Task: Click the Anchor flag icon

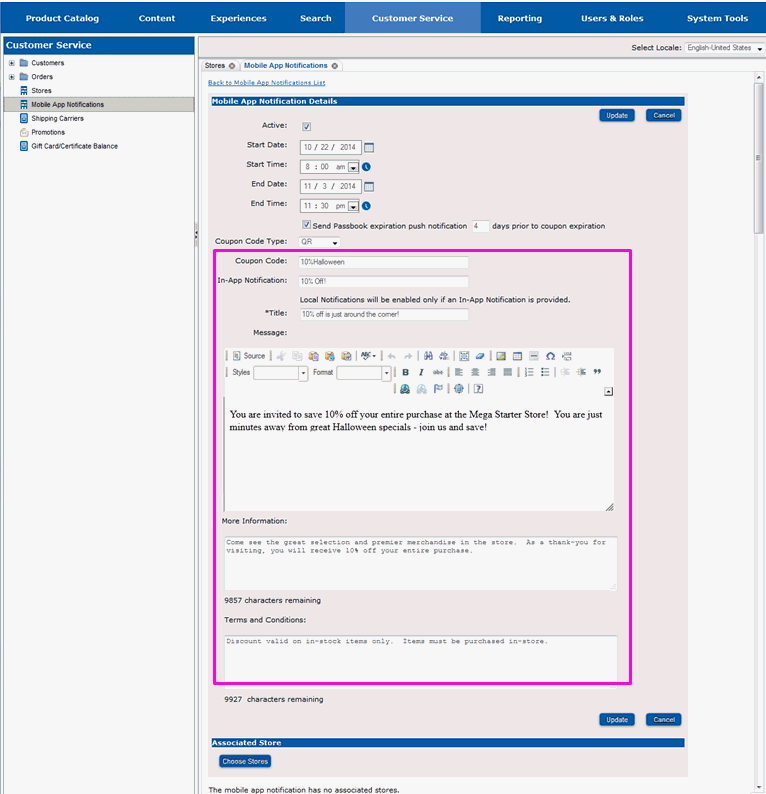Action: [x=438, y=388]
